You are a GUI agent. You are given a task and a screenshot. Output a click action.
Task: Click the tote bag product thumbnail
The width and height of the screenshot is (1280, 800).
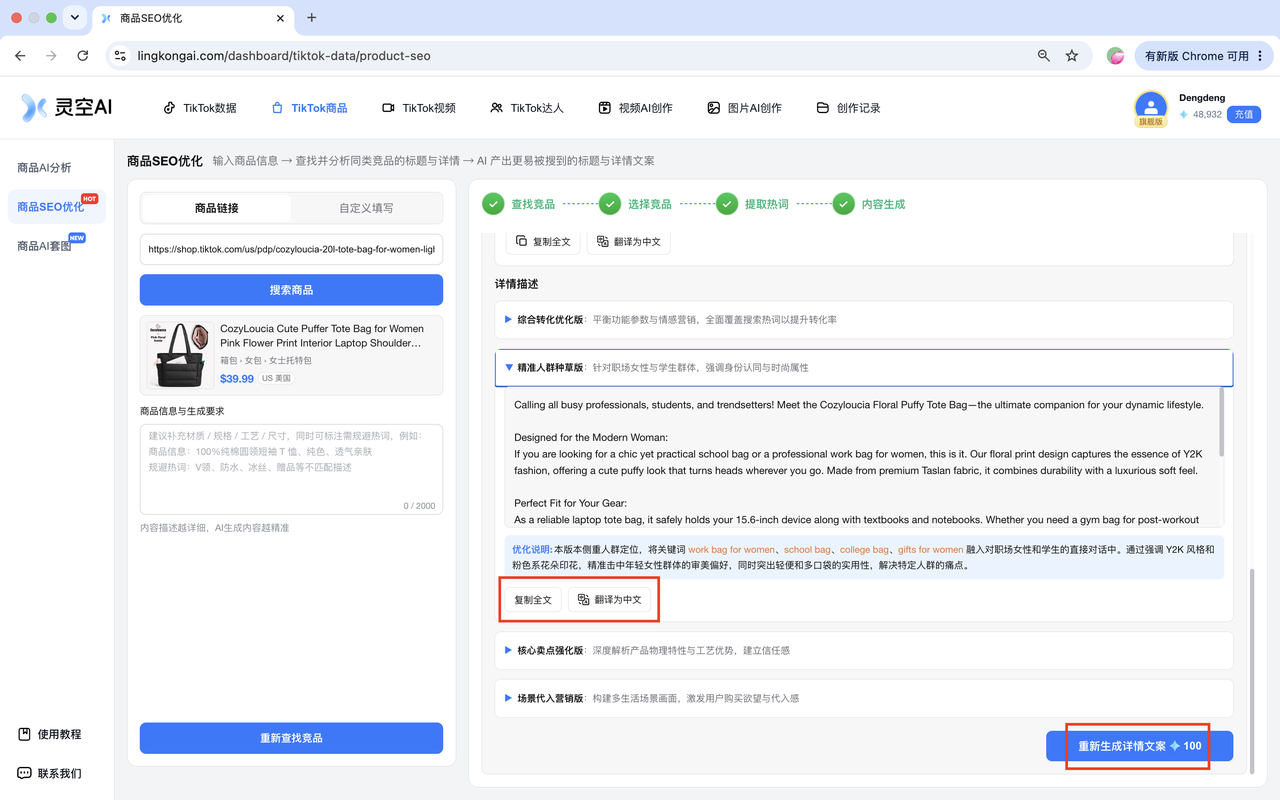point(181,355)
